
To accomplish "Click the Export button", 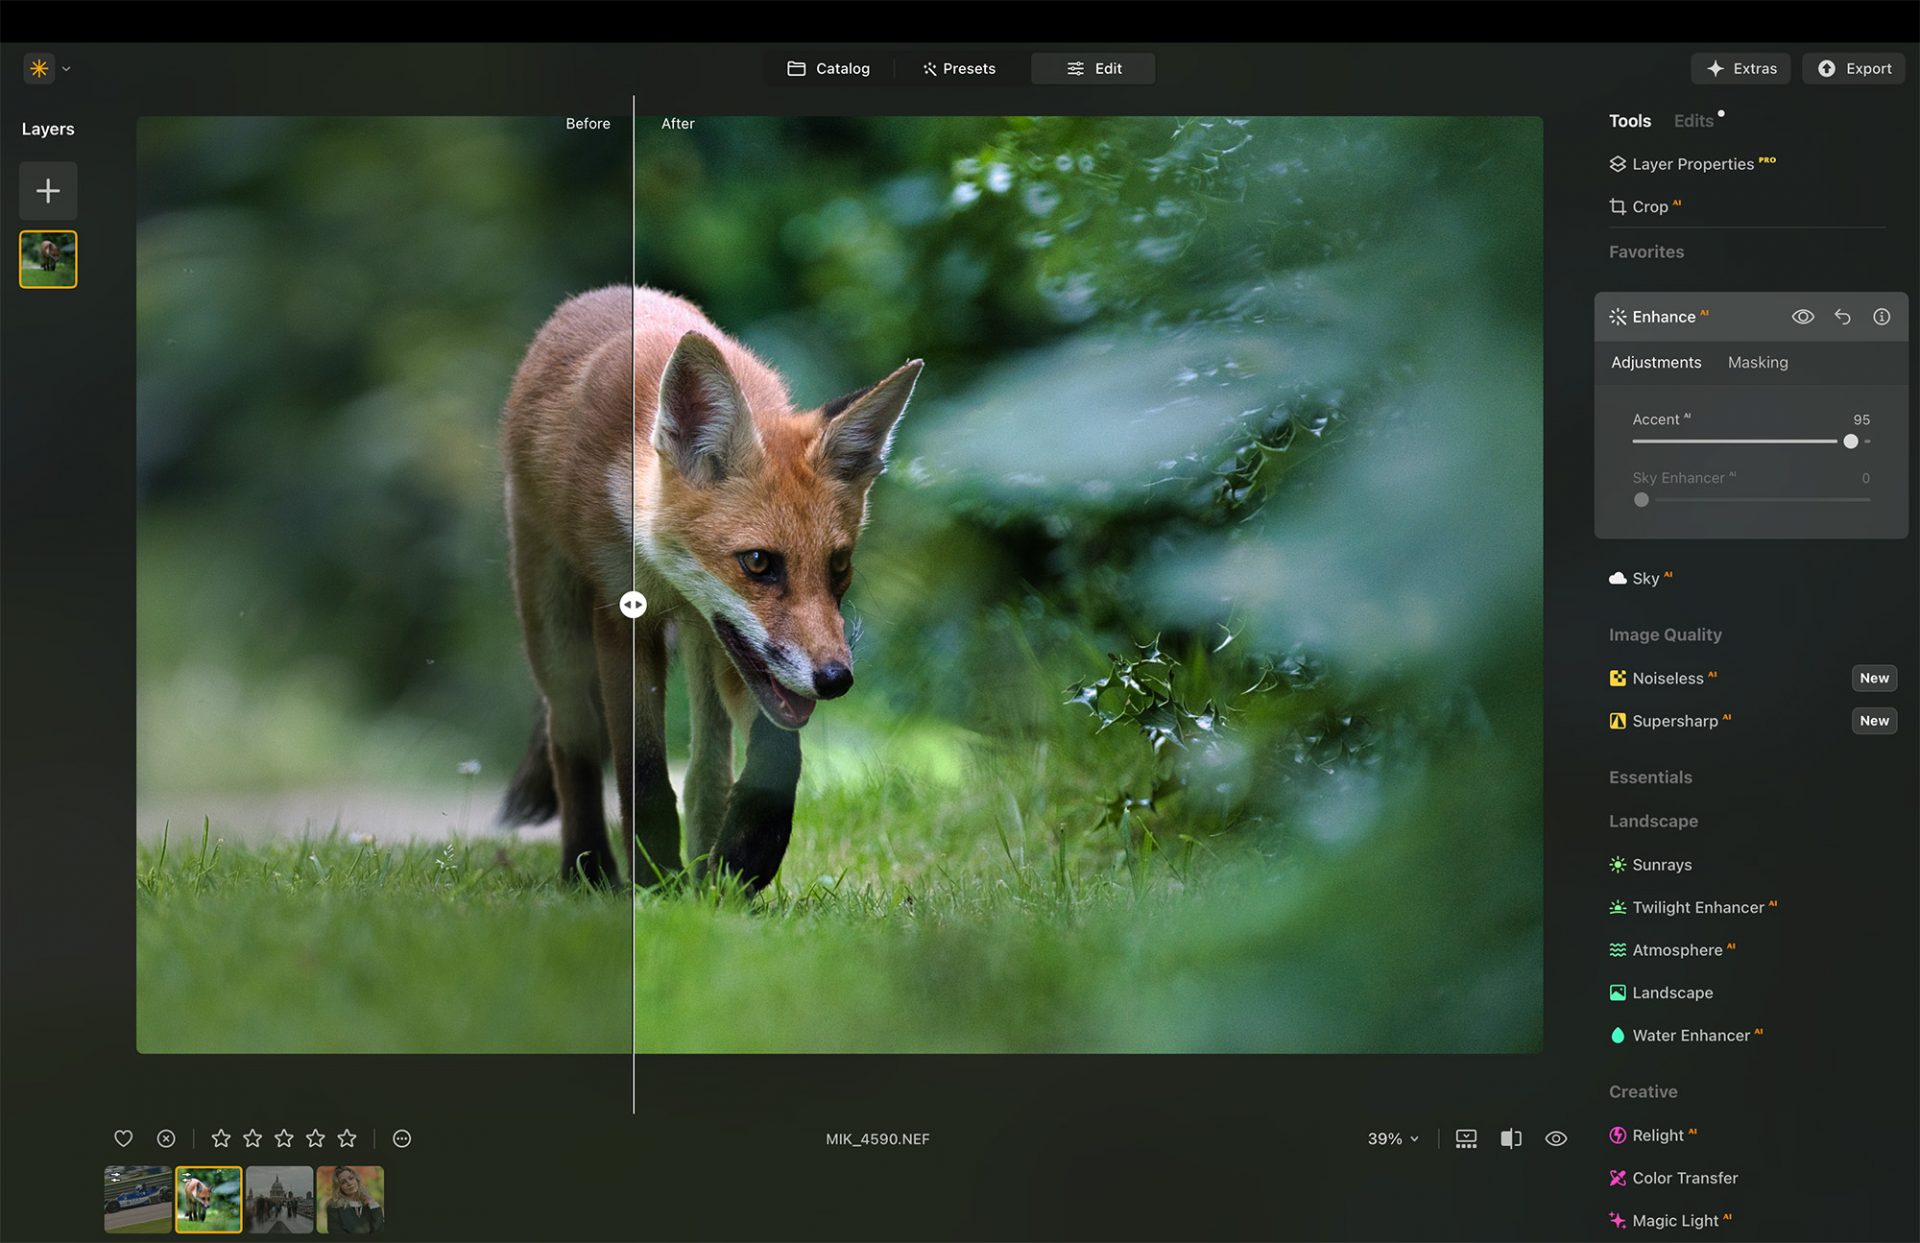I will coord(1853,68).
